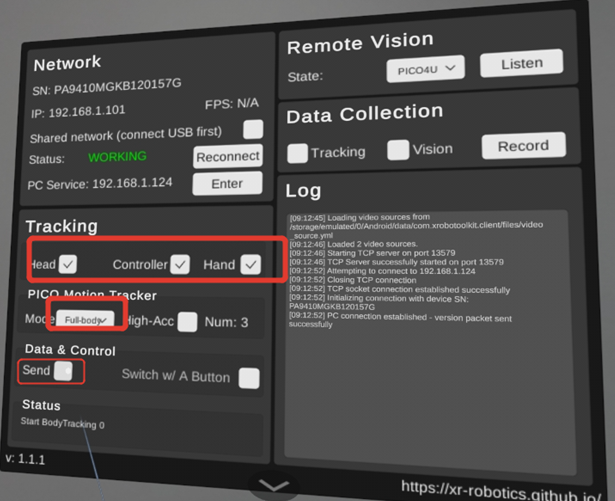Click the FPS: N/A readout

pyautogui.click(x=231, y=104)
